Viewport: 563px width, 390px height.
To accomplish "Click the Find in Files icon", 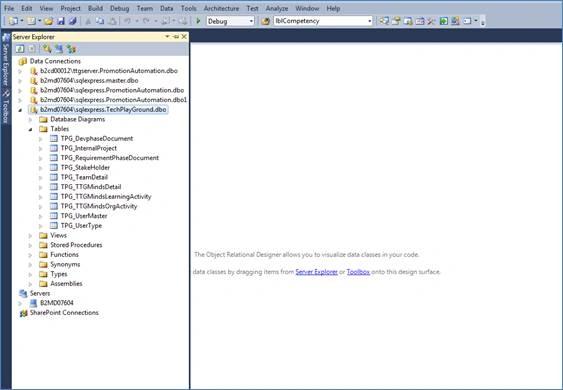I will coord(265,21).
